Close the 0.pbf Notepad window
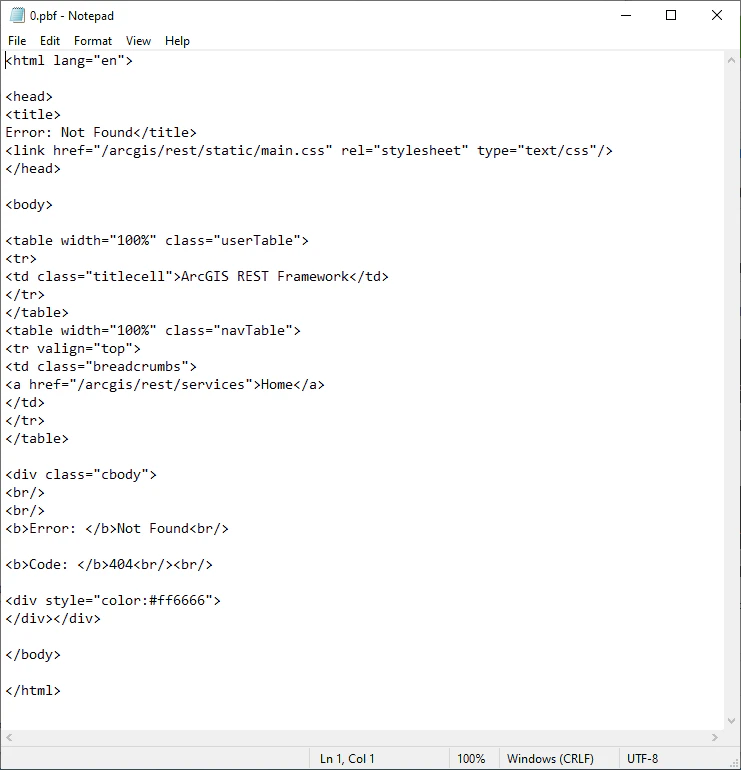The image size is (741, 770). (716, 15)
